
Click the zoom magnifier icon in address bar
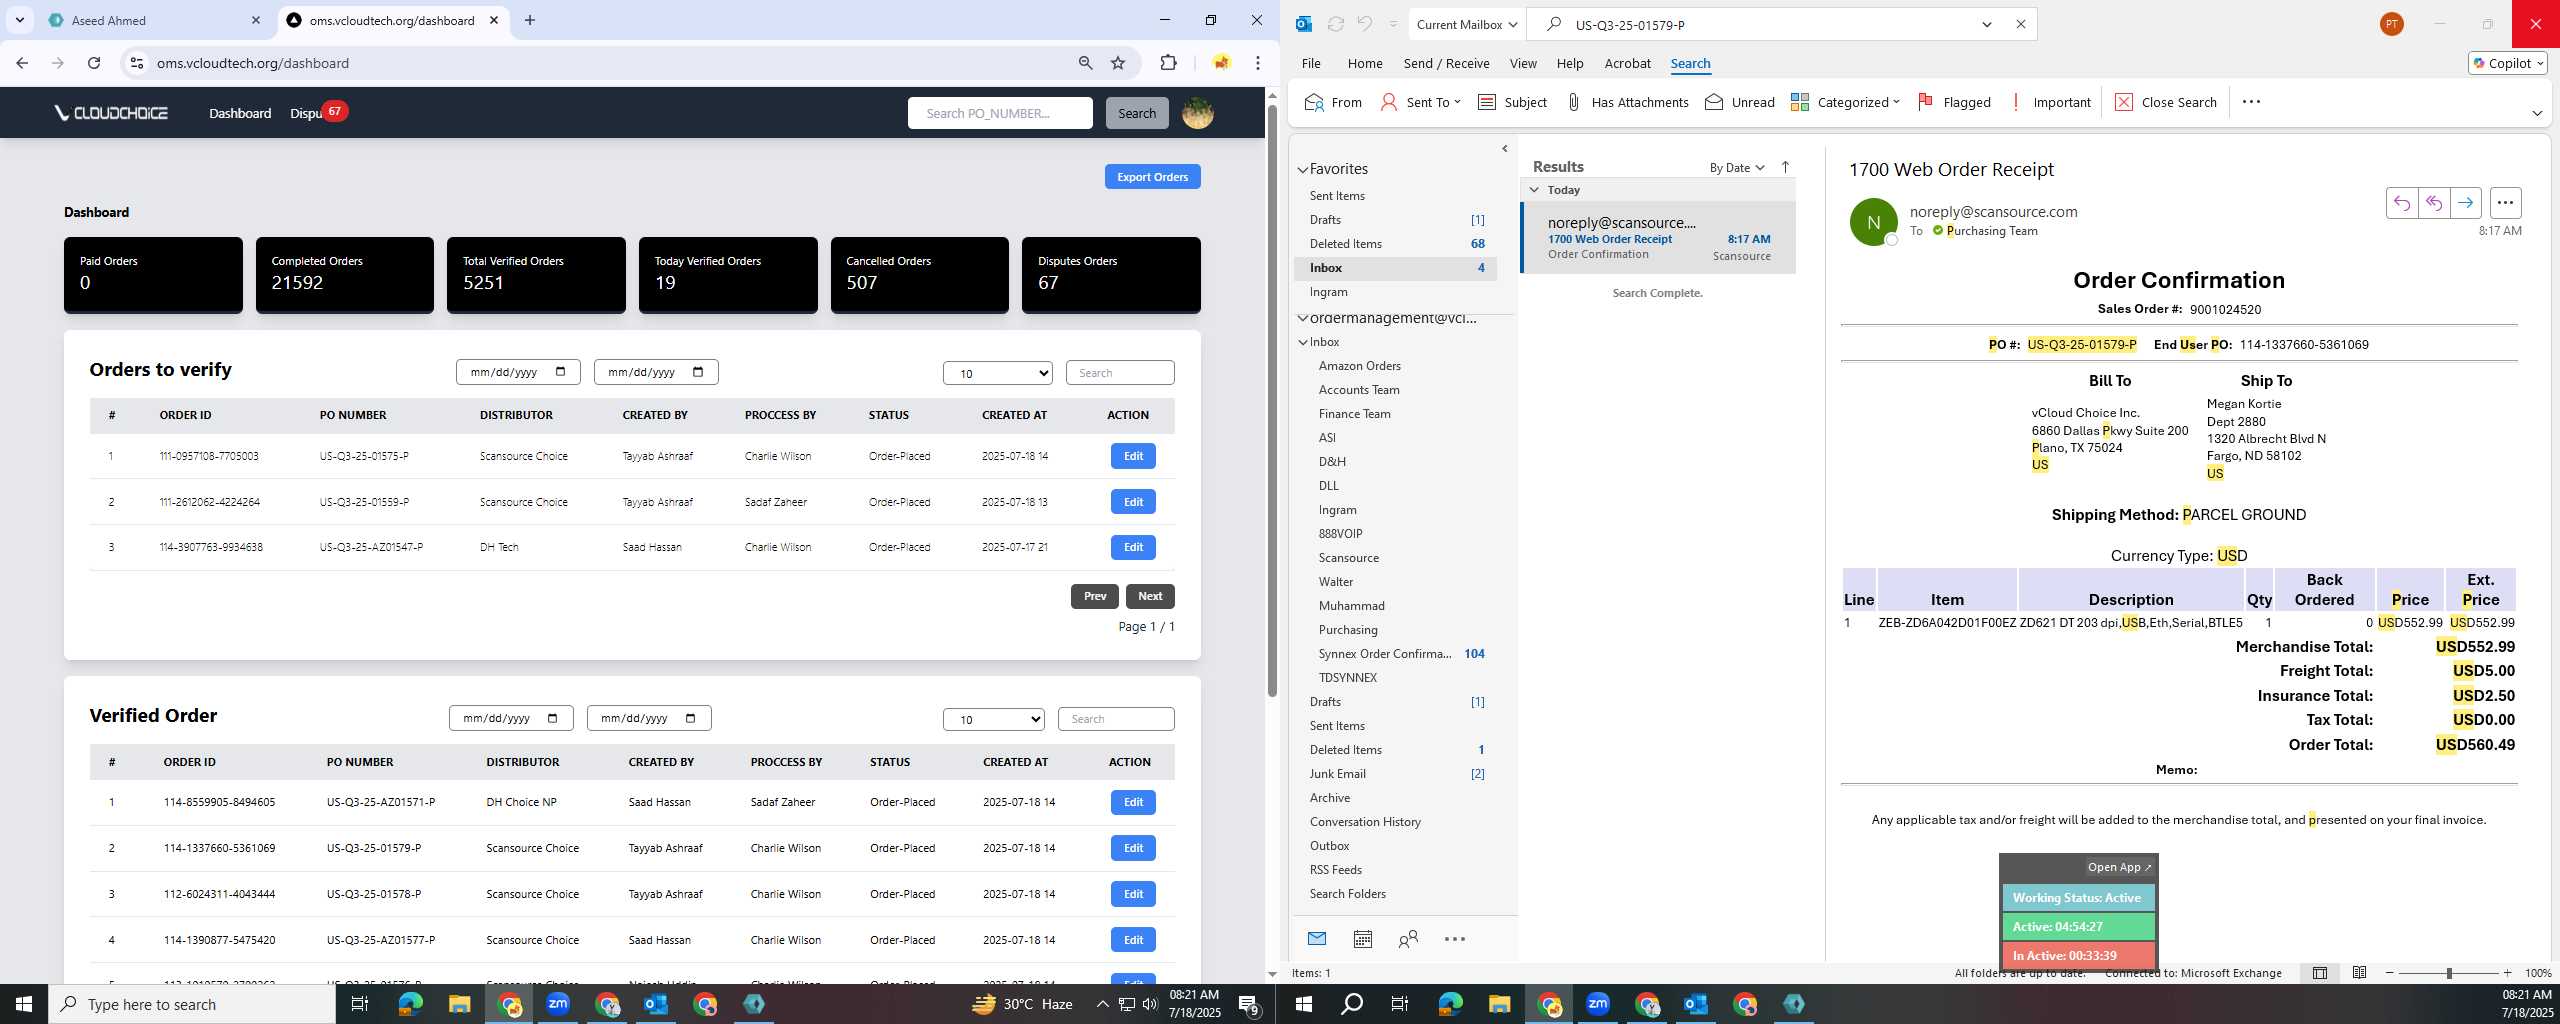[1085, 63]
